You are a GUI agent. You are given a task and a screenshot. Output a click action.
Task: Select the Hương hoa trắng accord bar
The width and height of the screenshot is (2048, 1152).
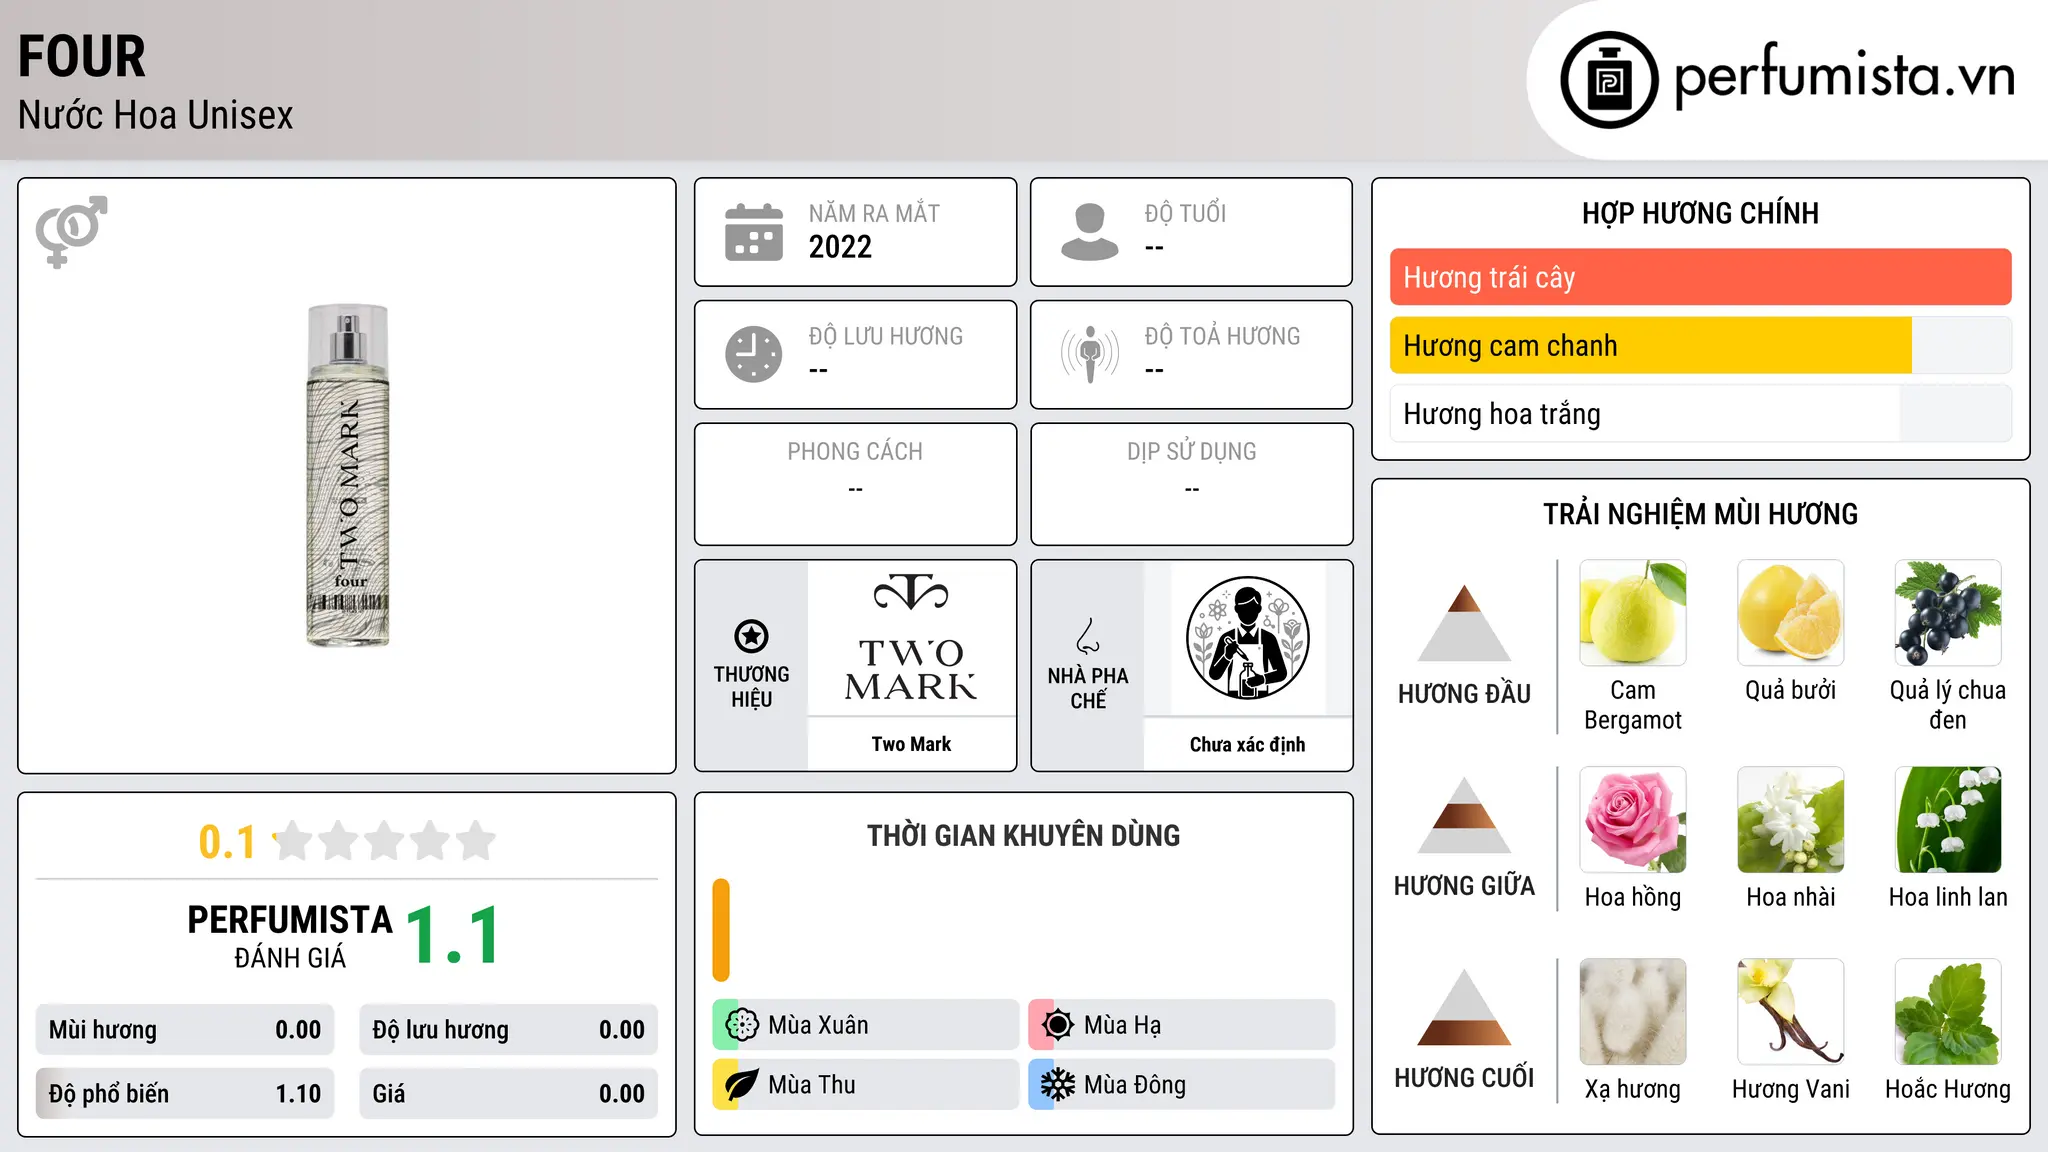coord(1700,413)
